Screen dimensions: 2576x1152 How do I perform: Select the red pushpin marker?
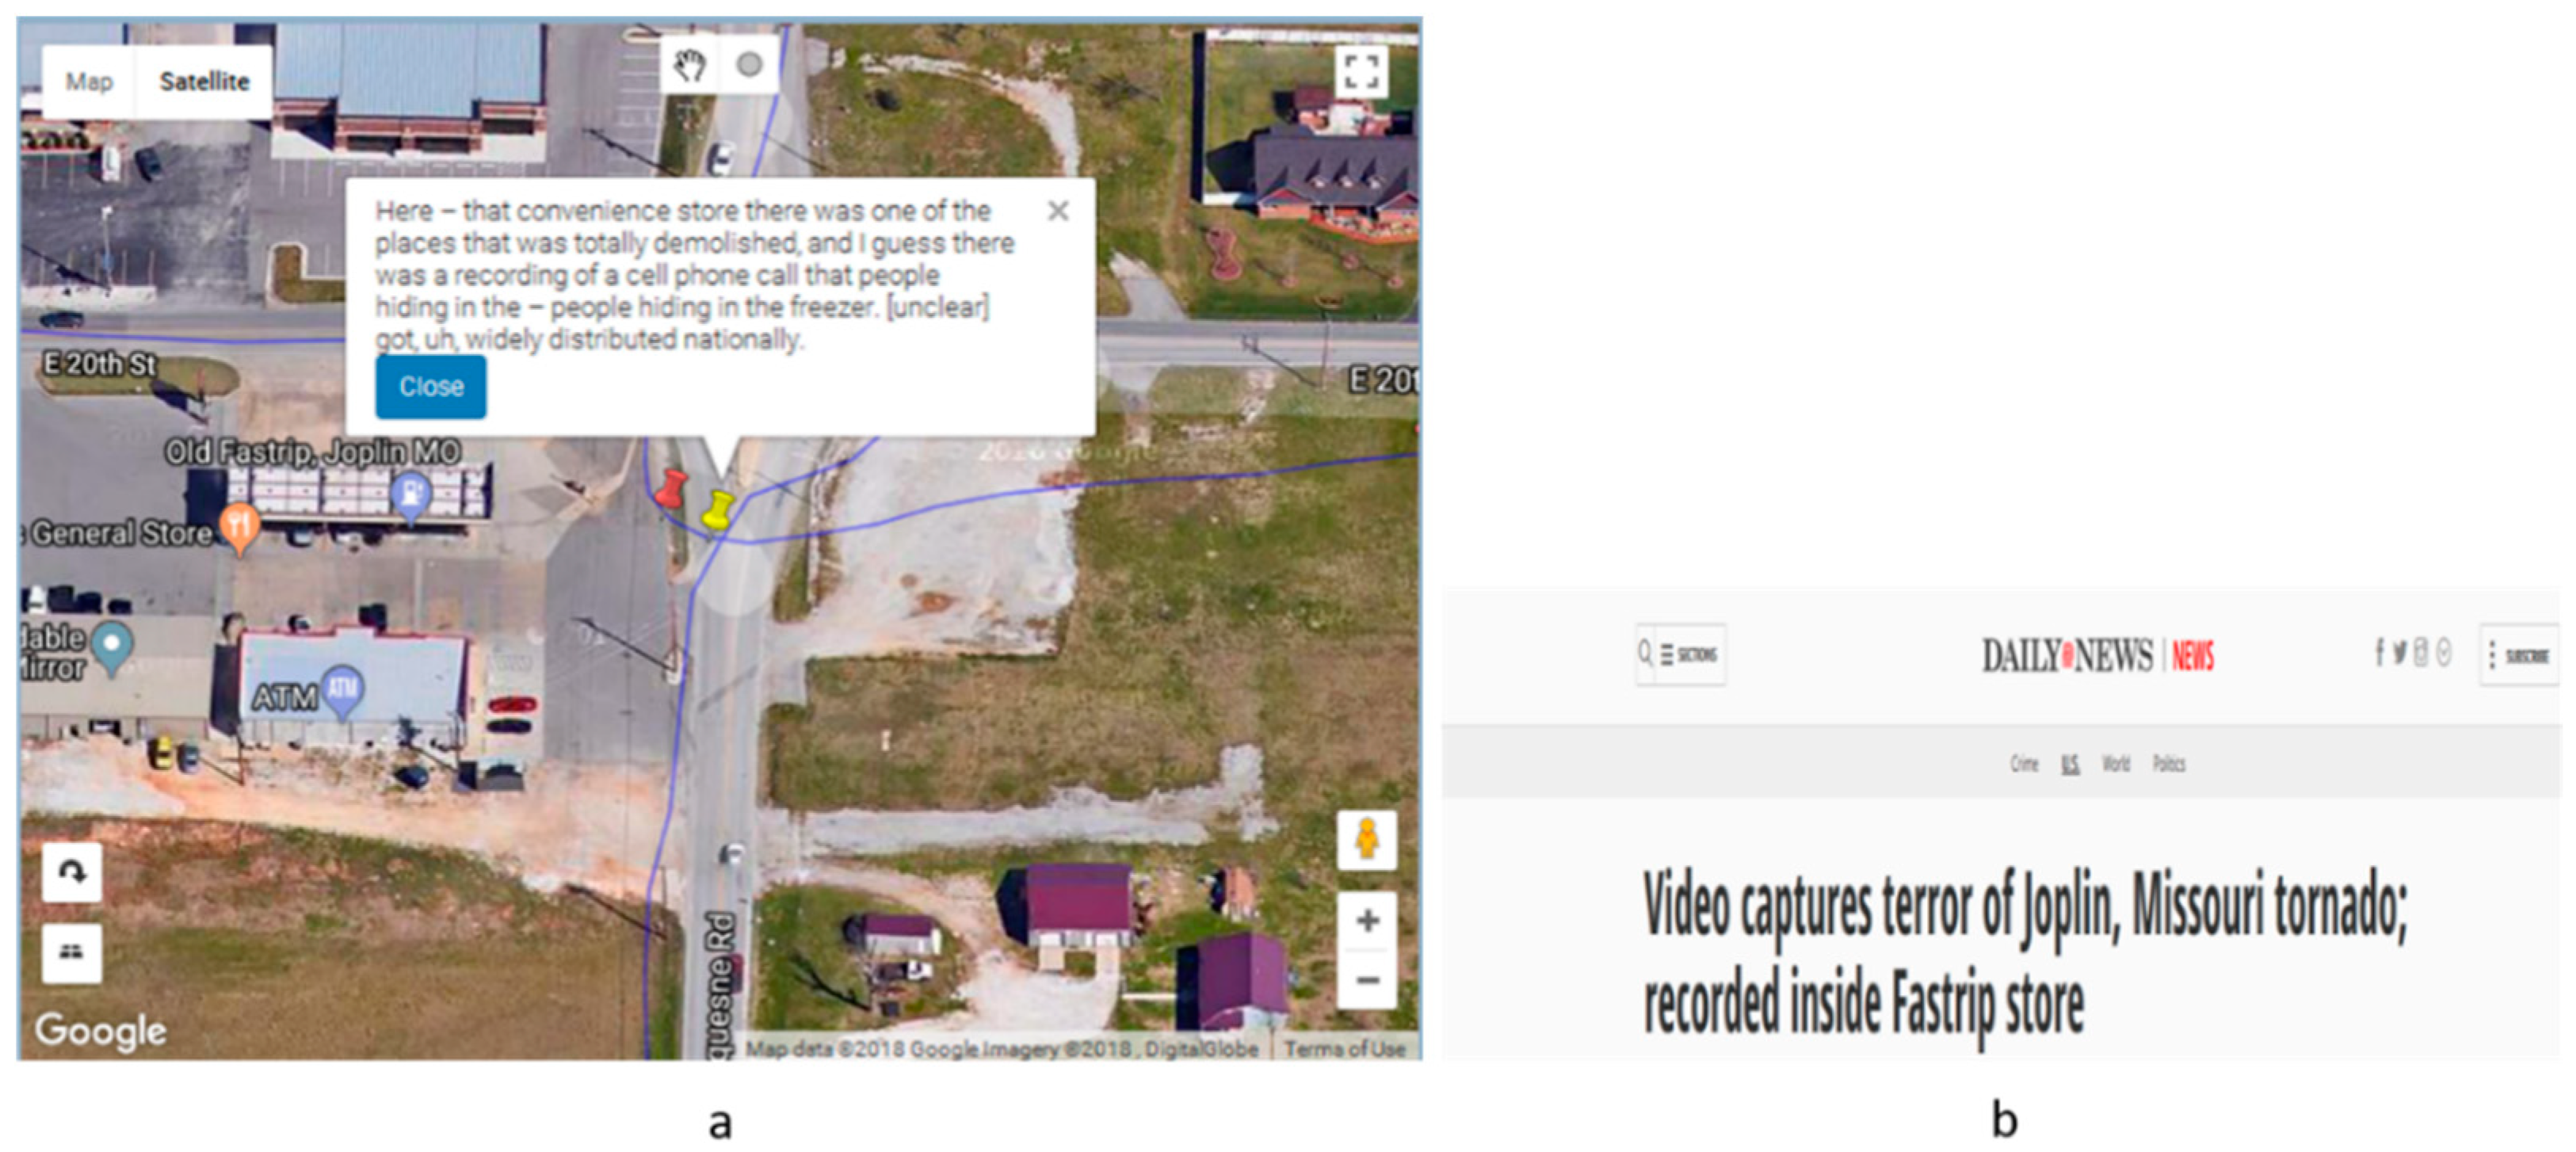pyautogui.click(x=670, y=490)
